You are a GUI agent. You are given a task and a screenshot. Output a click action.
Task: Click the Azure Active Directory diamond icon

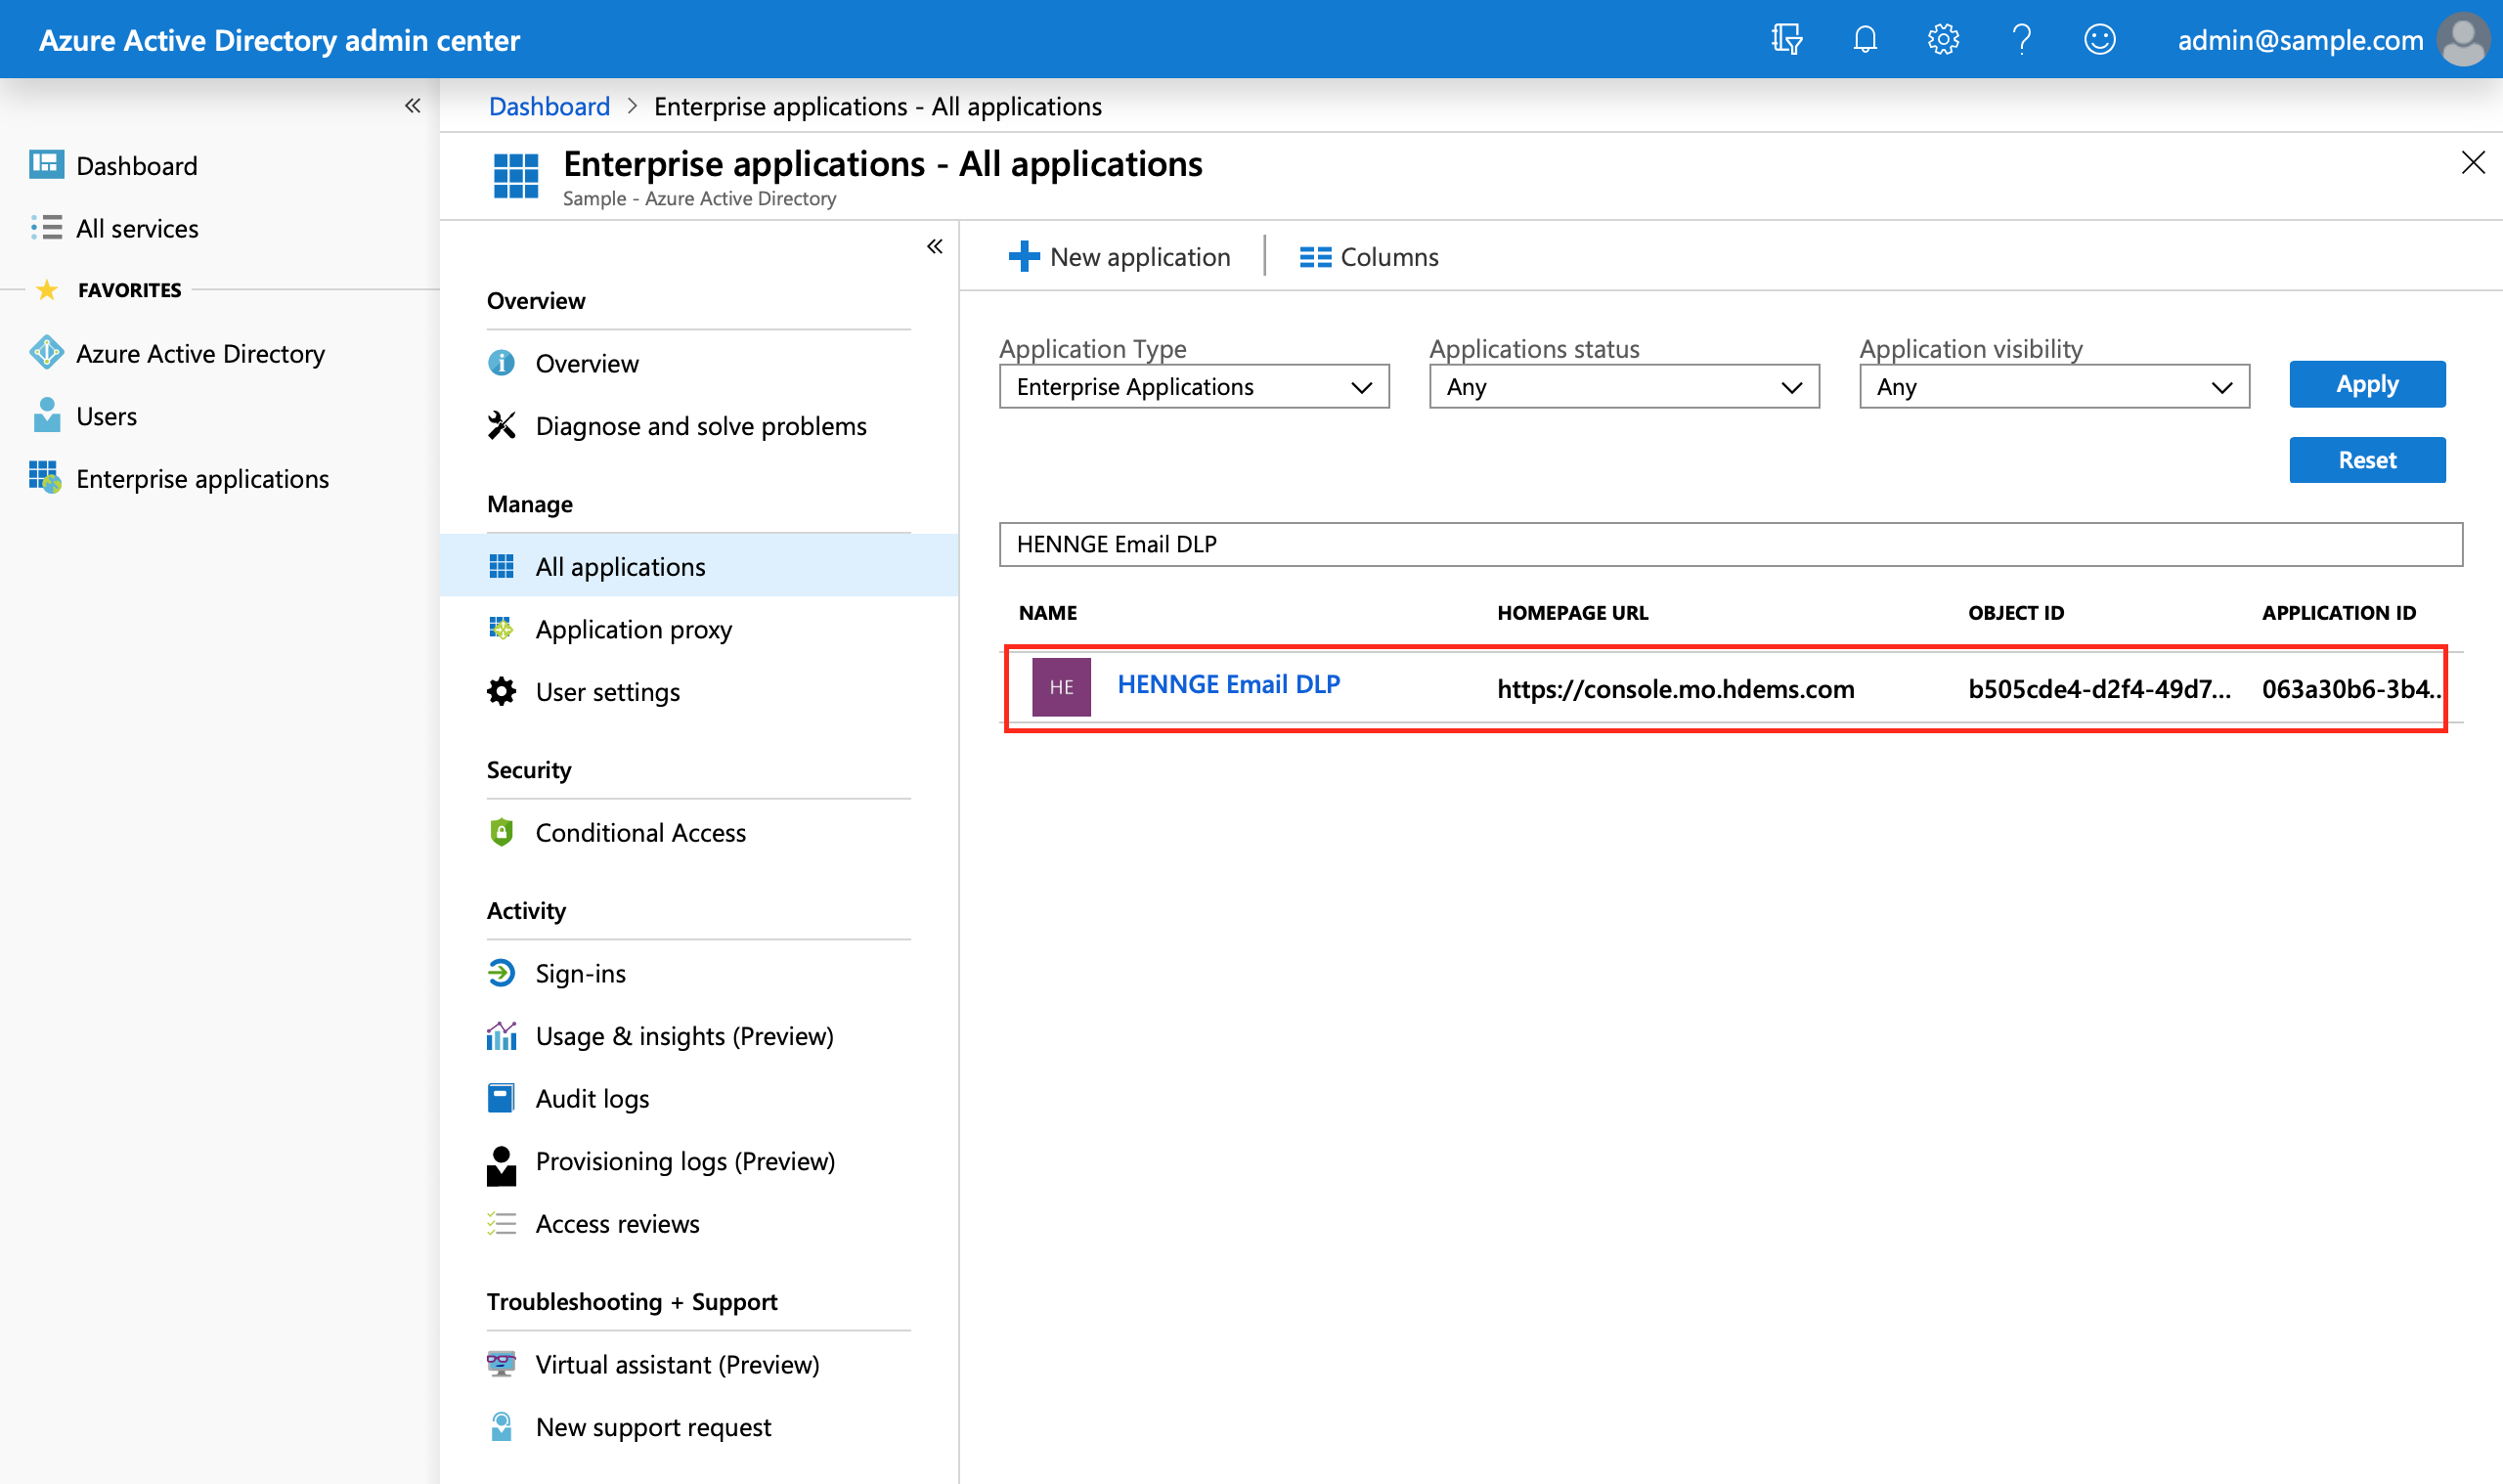46,353
